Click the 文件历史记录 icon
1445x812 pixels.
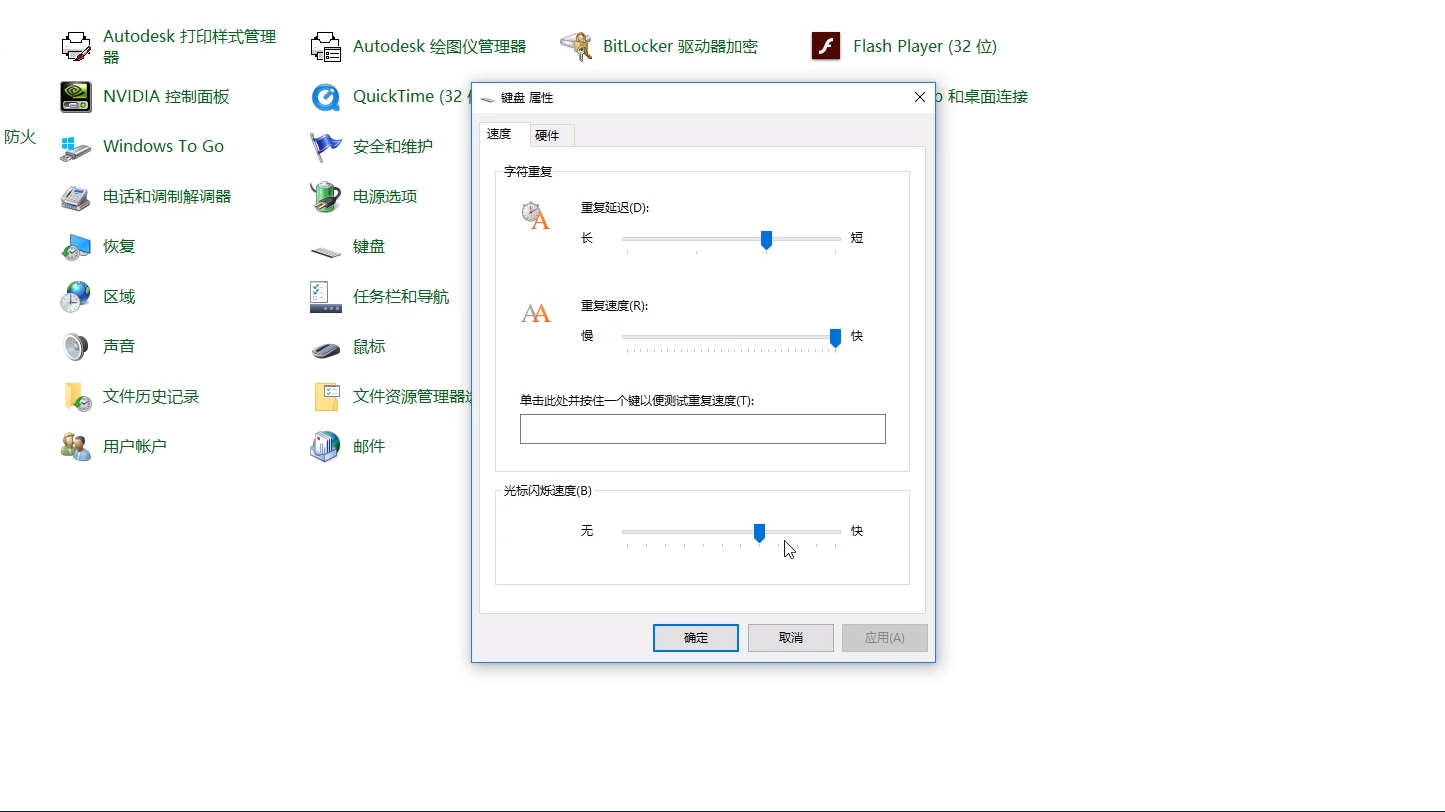point(76,396)
